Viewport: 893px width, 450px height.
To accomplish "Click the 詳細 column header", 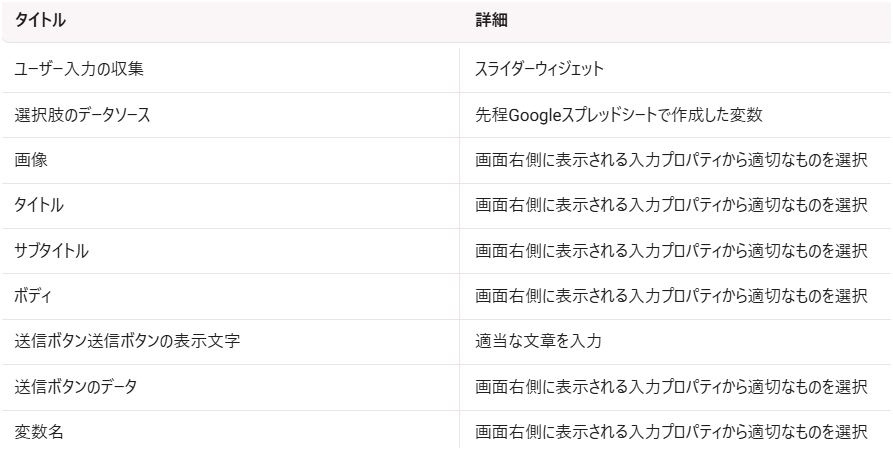I will click(491, 21).
